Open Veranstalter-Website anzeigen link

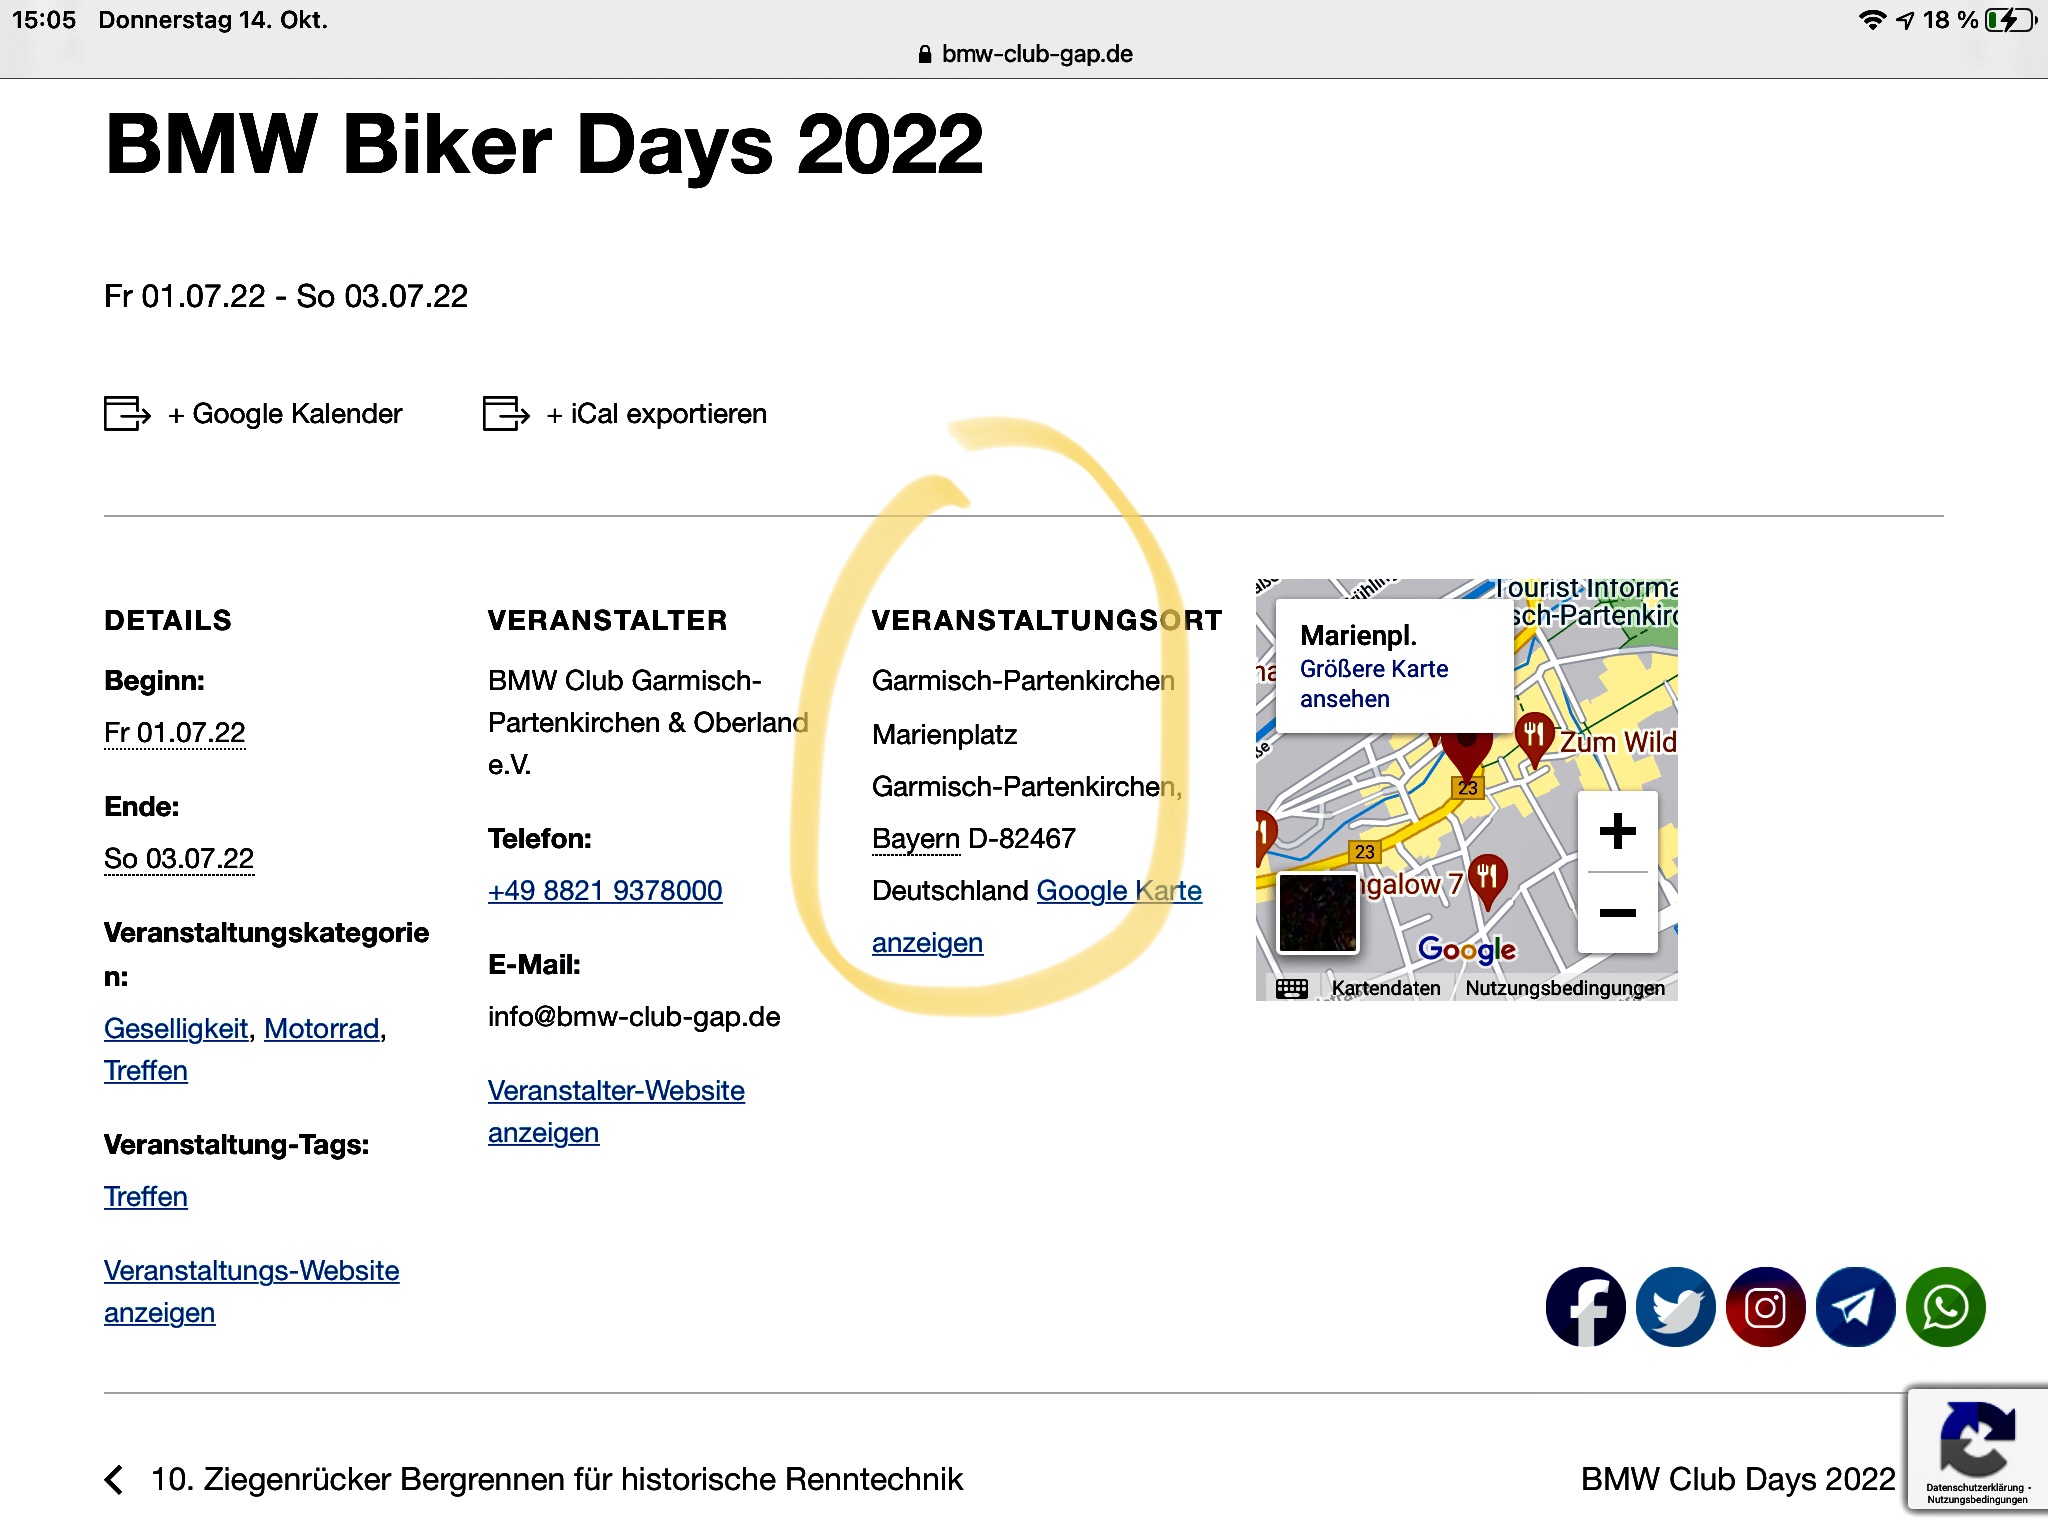tap(616, 1091)
